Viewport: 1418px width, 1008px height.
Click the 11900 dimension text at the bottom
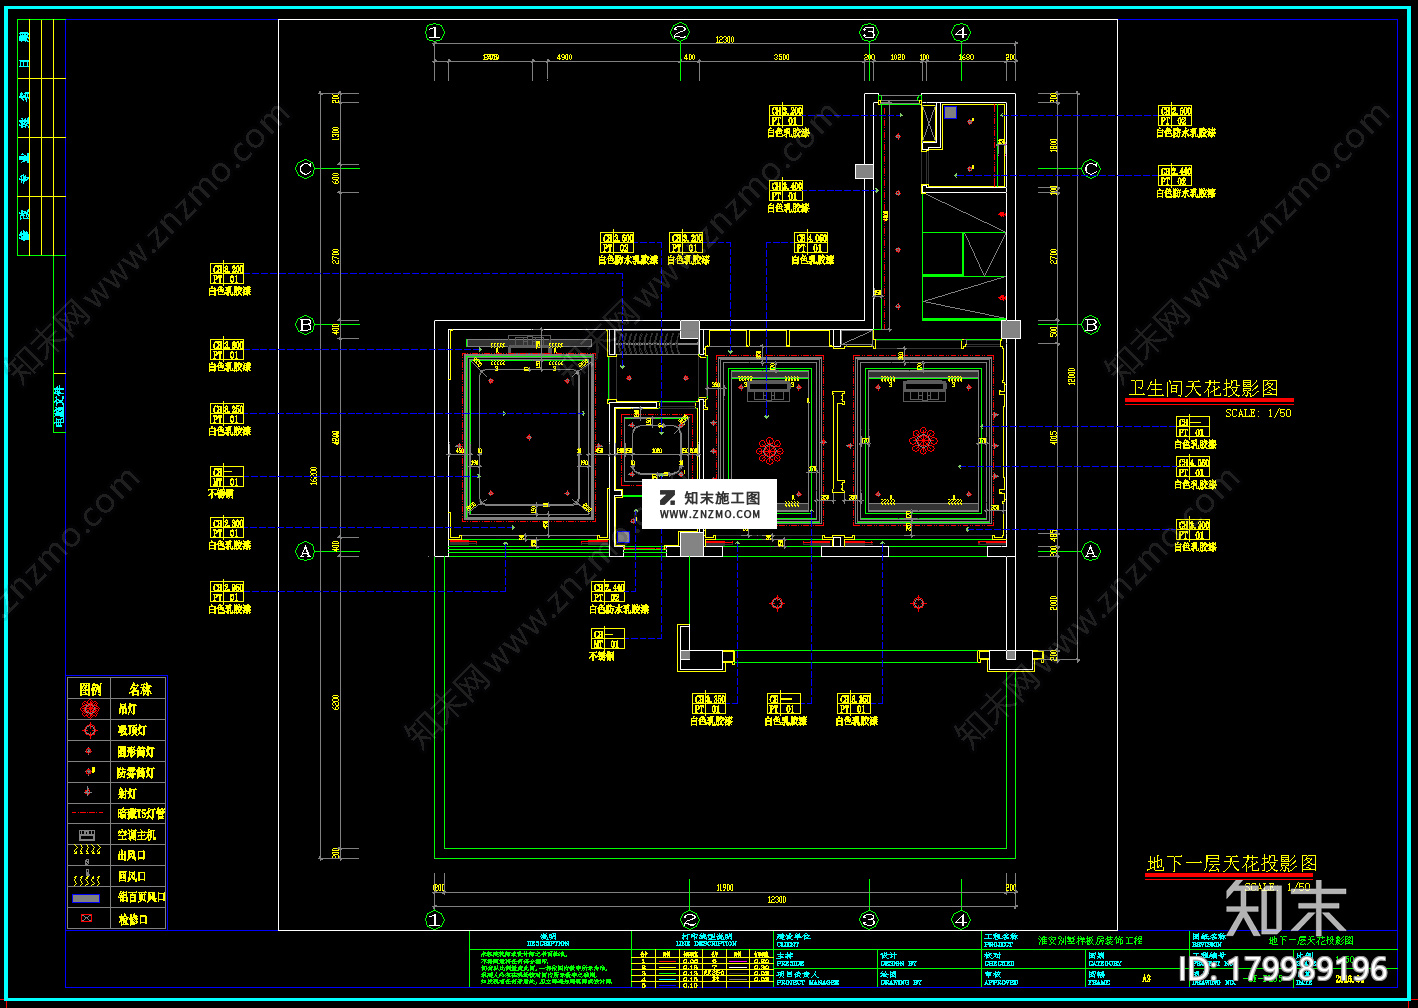[x=724, y=888]
